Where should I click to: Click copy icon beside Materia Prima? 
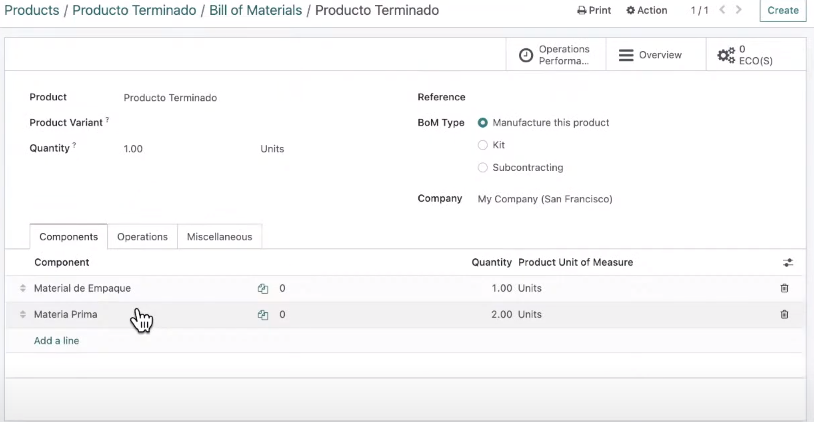(x=263, y=315)
